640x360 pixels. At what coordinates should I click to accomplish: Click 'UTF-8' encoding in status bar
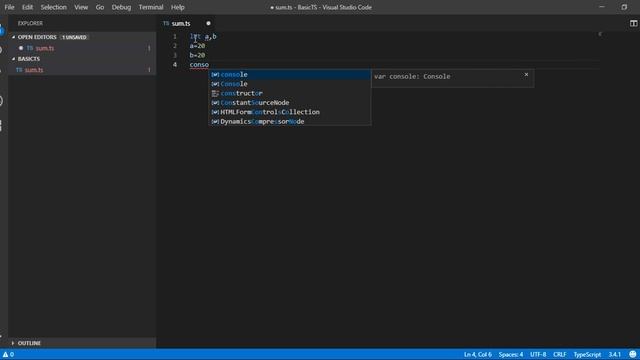click(x=538, y=354)
